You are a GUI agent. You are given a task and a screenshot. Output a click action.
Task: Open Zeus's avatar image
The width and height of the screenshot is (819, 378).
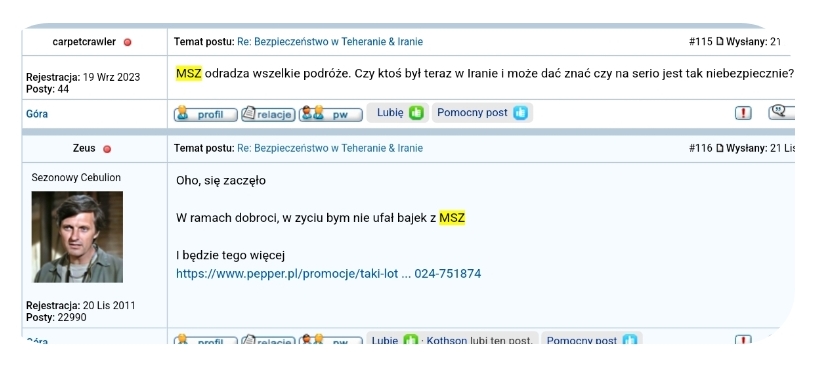[77, 237]
